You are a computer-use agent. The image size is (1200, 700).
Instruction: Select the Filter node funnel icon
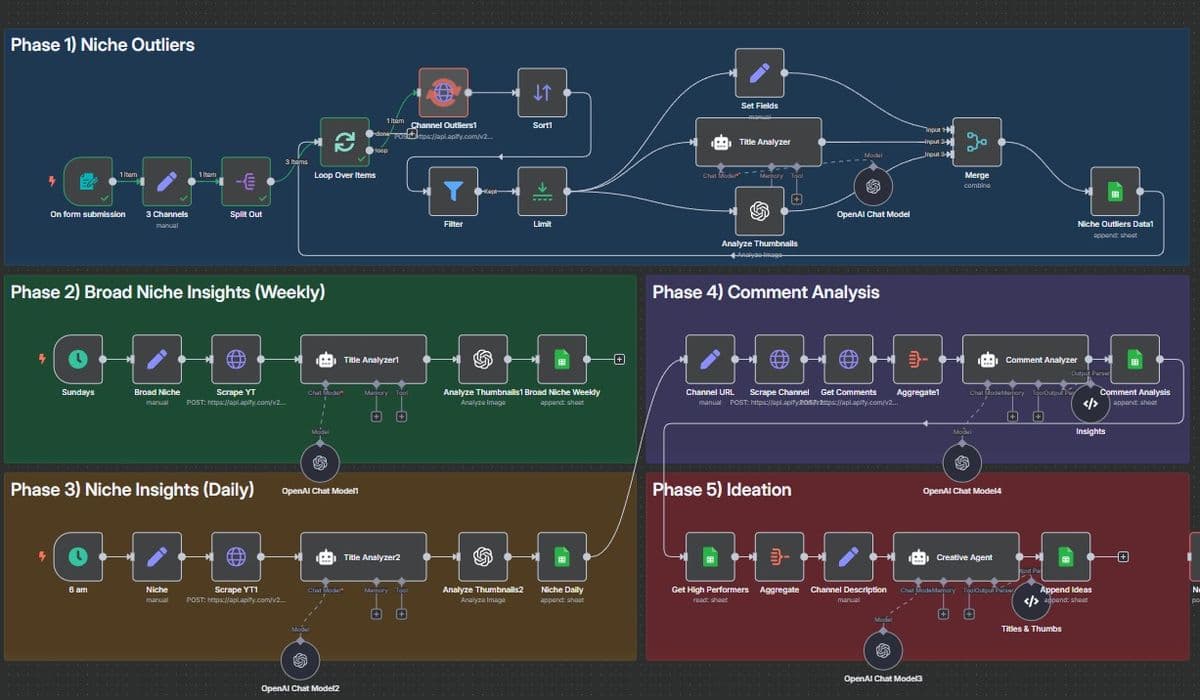(x=453, y=191)
